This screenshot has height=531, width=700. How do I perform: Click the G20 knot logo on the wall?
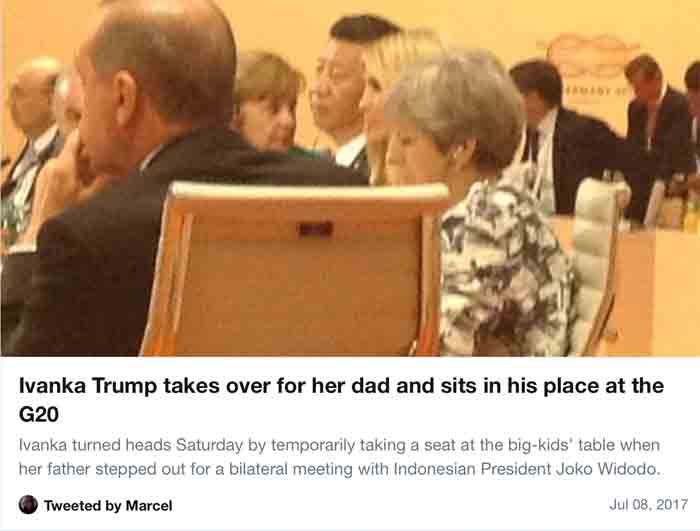coord(592,56)
